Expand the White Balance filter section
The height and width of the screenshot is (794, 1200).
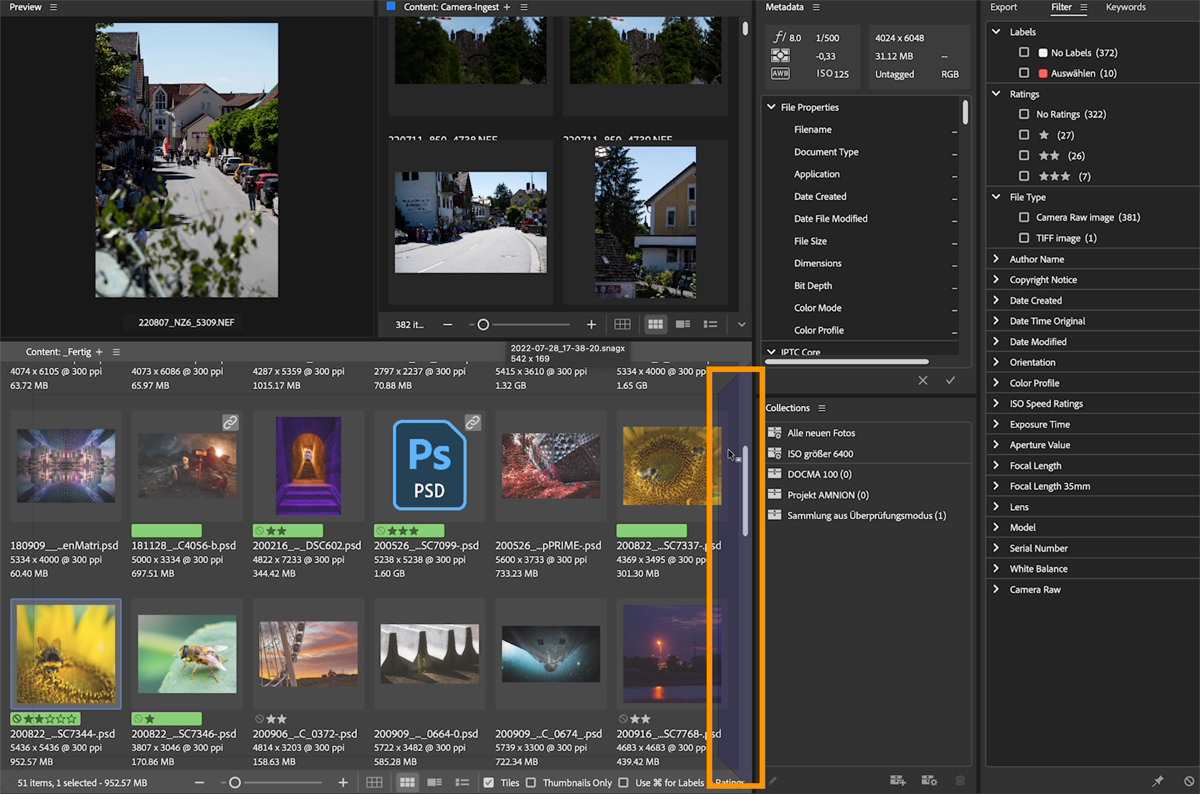tap(996, 569)
